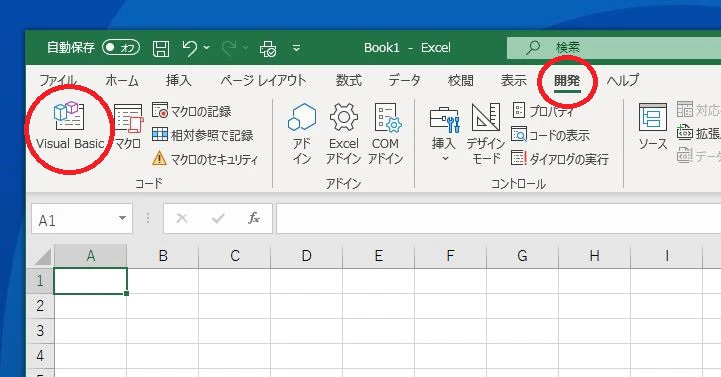Viewport: 721px width, 377px height.
Task: Select column C header
Action: 235,256
